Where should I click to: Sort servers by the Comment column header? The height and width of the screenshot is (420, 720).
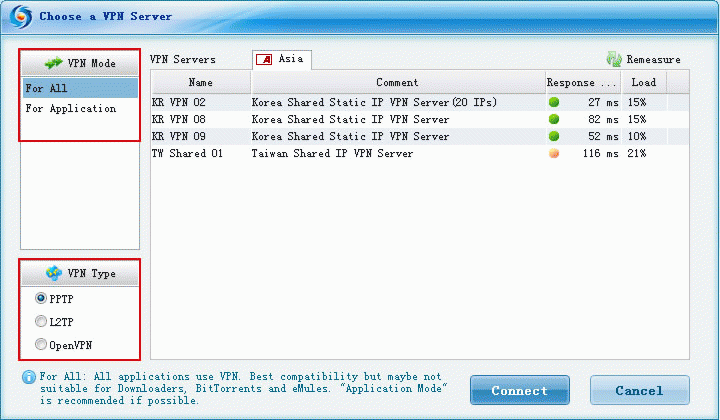click(x=398, y=83)
